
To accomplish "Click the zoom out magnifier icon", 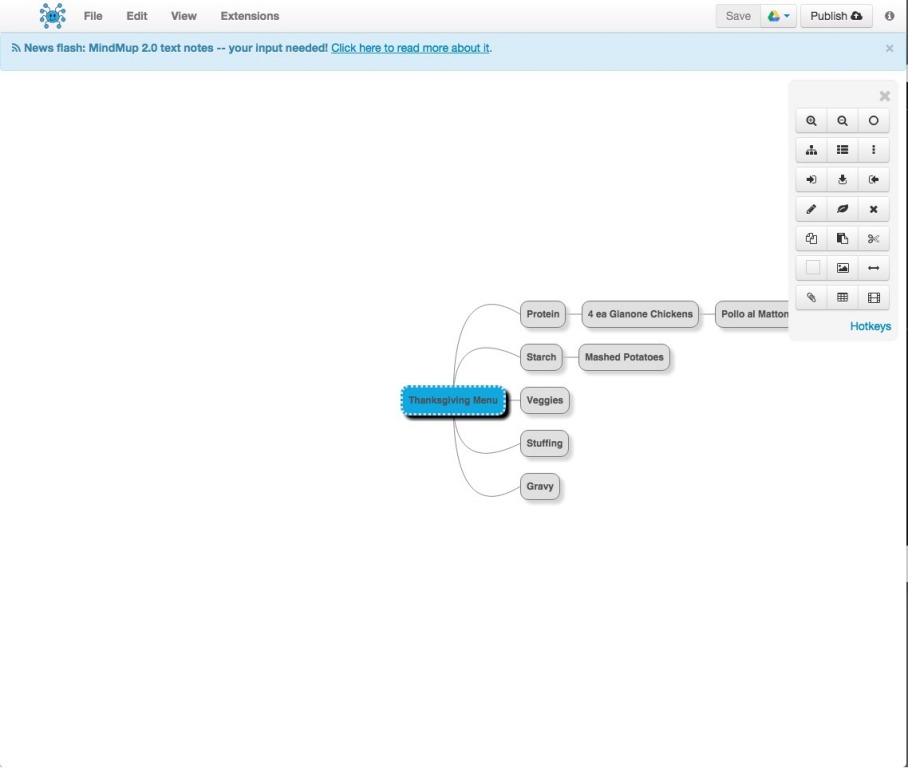I will click(842, 121).
